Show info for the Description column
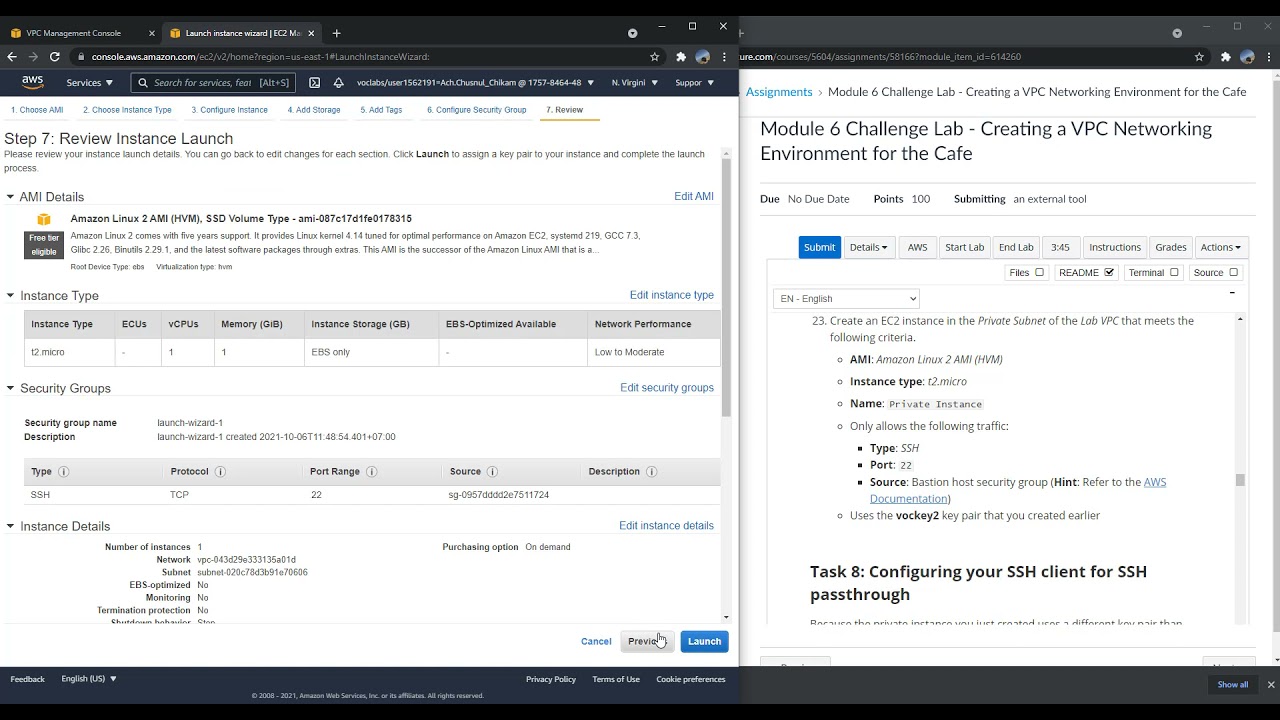Viewport: 1280px width, 720px height. coord(651,472)
